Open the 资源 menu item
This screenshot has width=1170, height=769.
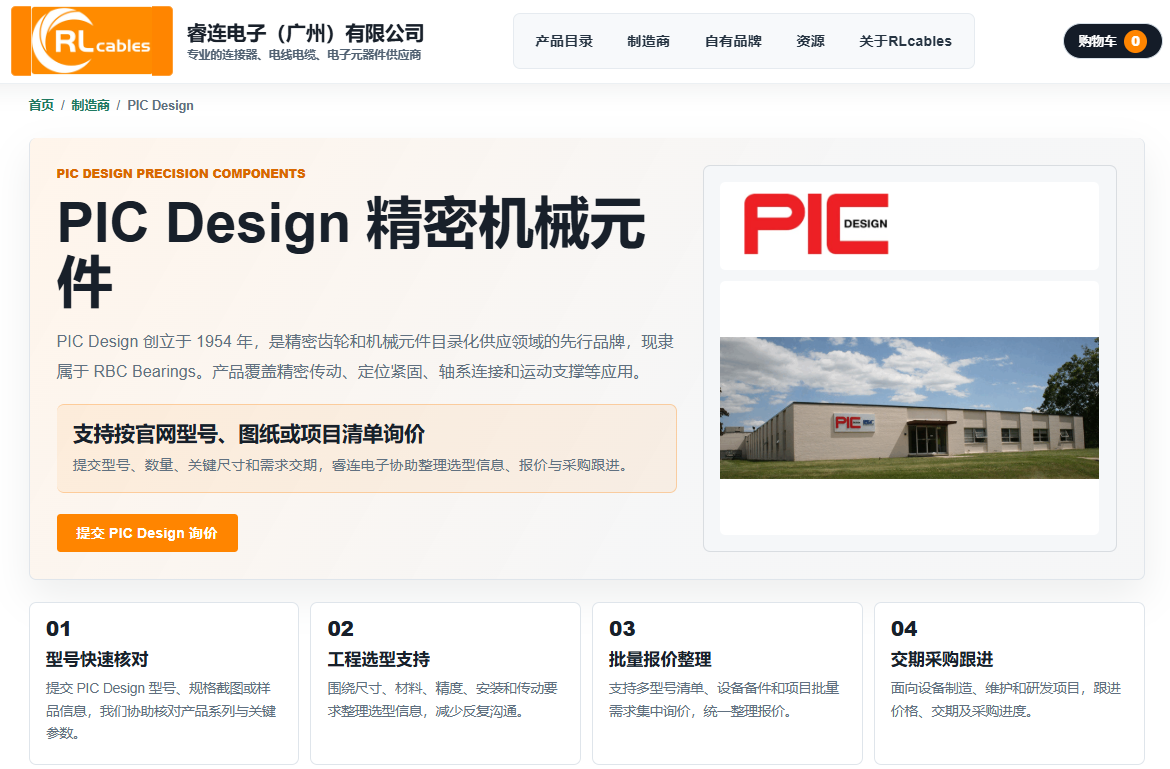pyautogui.click(x=810, y=41)
